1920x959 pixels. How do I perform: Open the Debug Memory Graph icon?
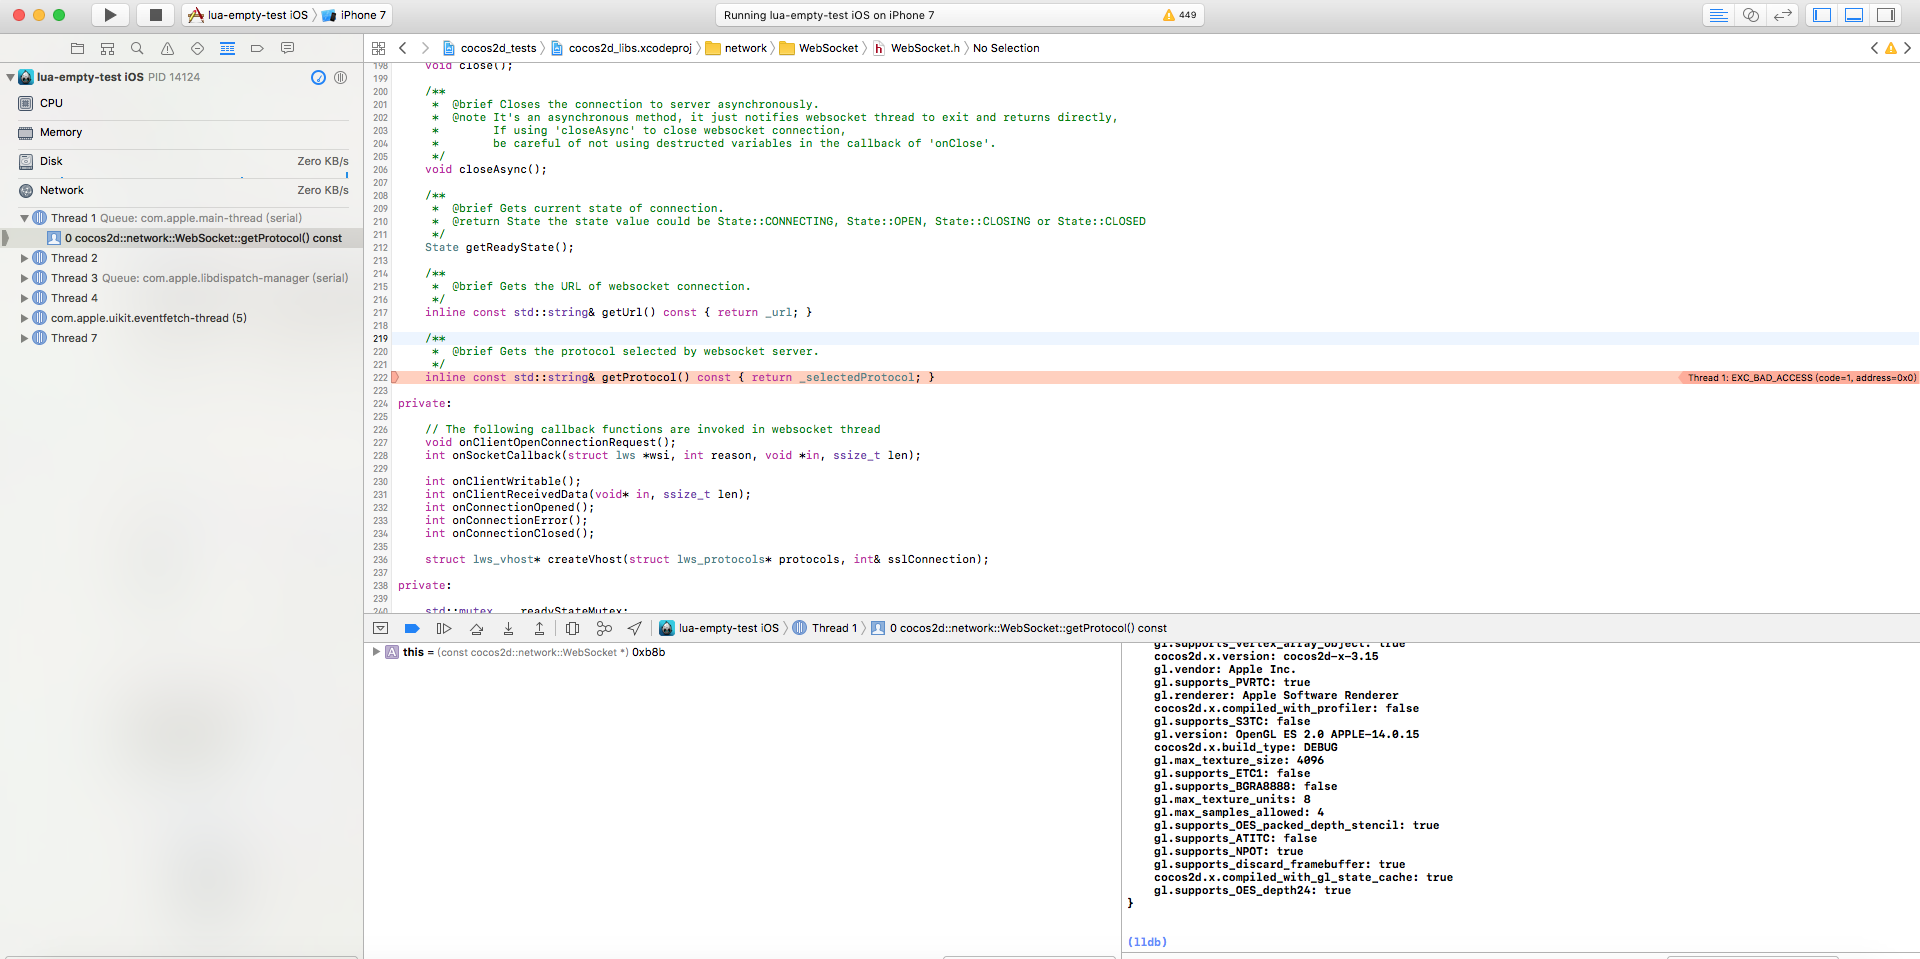(604, 629)
